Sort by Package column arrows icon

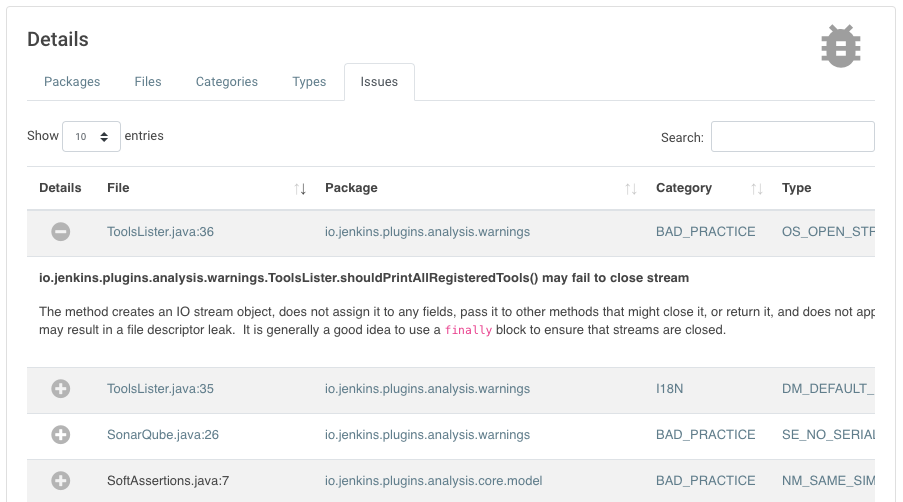630,189
